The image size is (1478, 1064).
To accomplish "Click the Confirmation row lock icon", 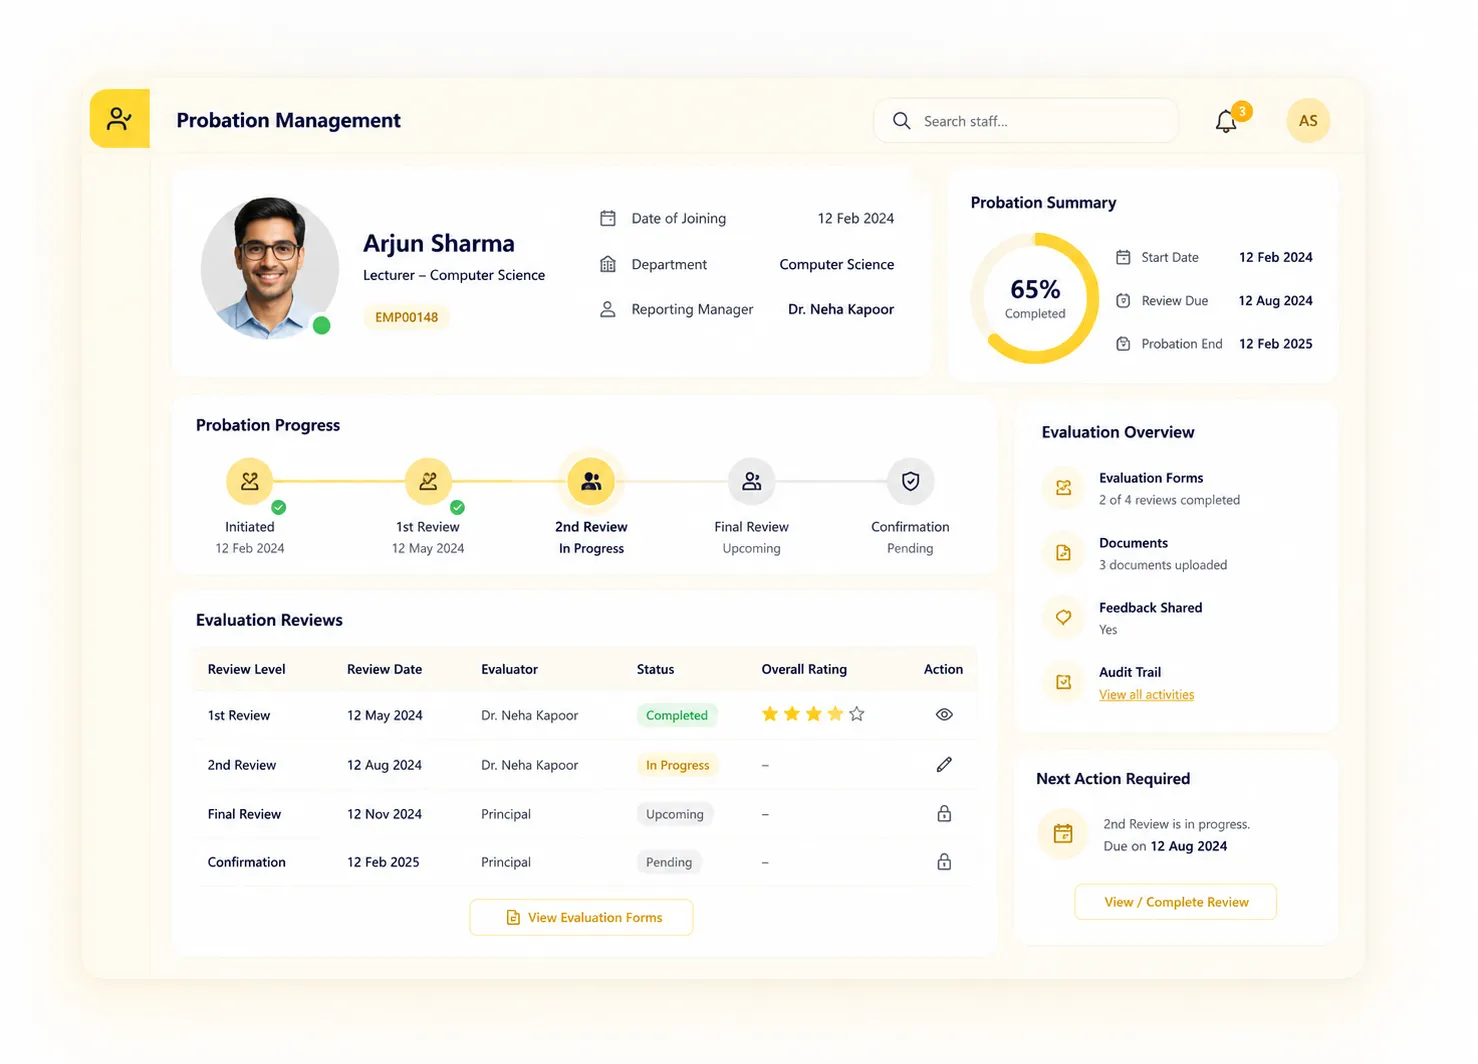I will [944, 861].
